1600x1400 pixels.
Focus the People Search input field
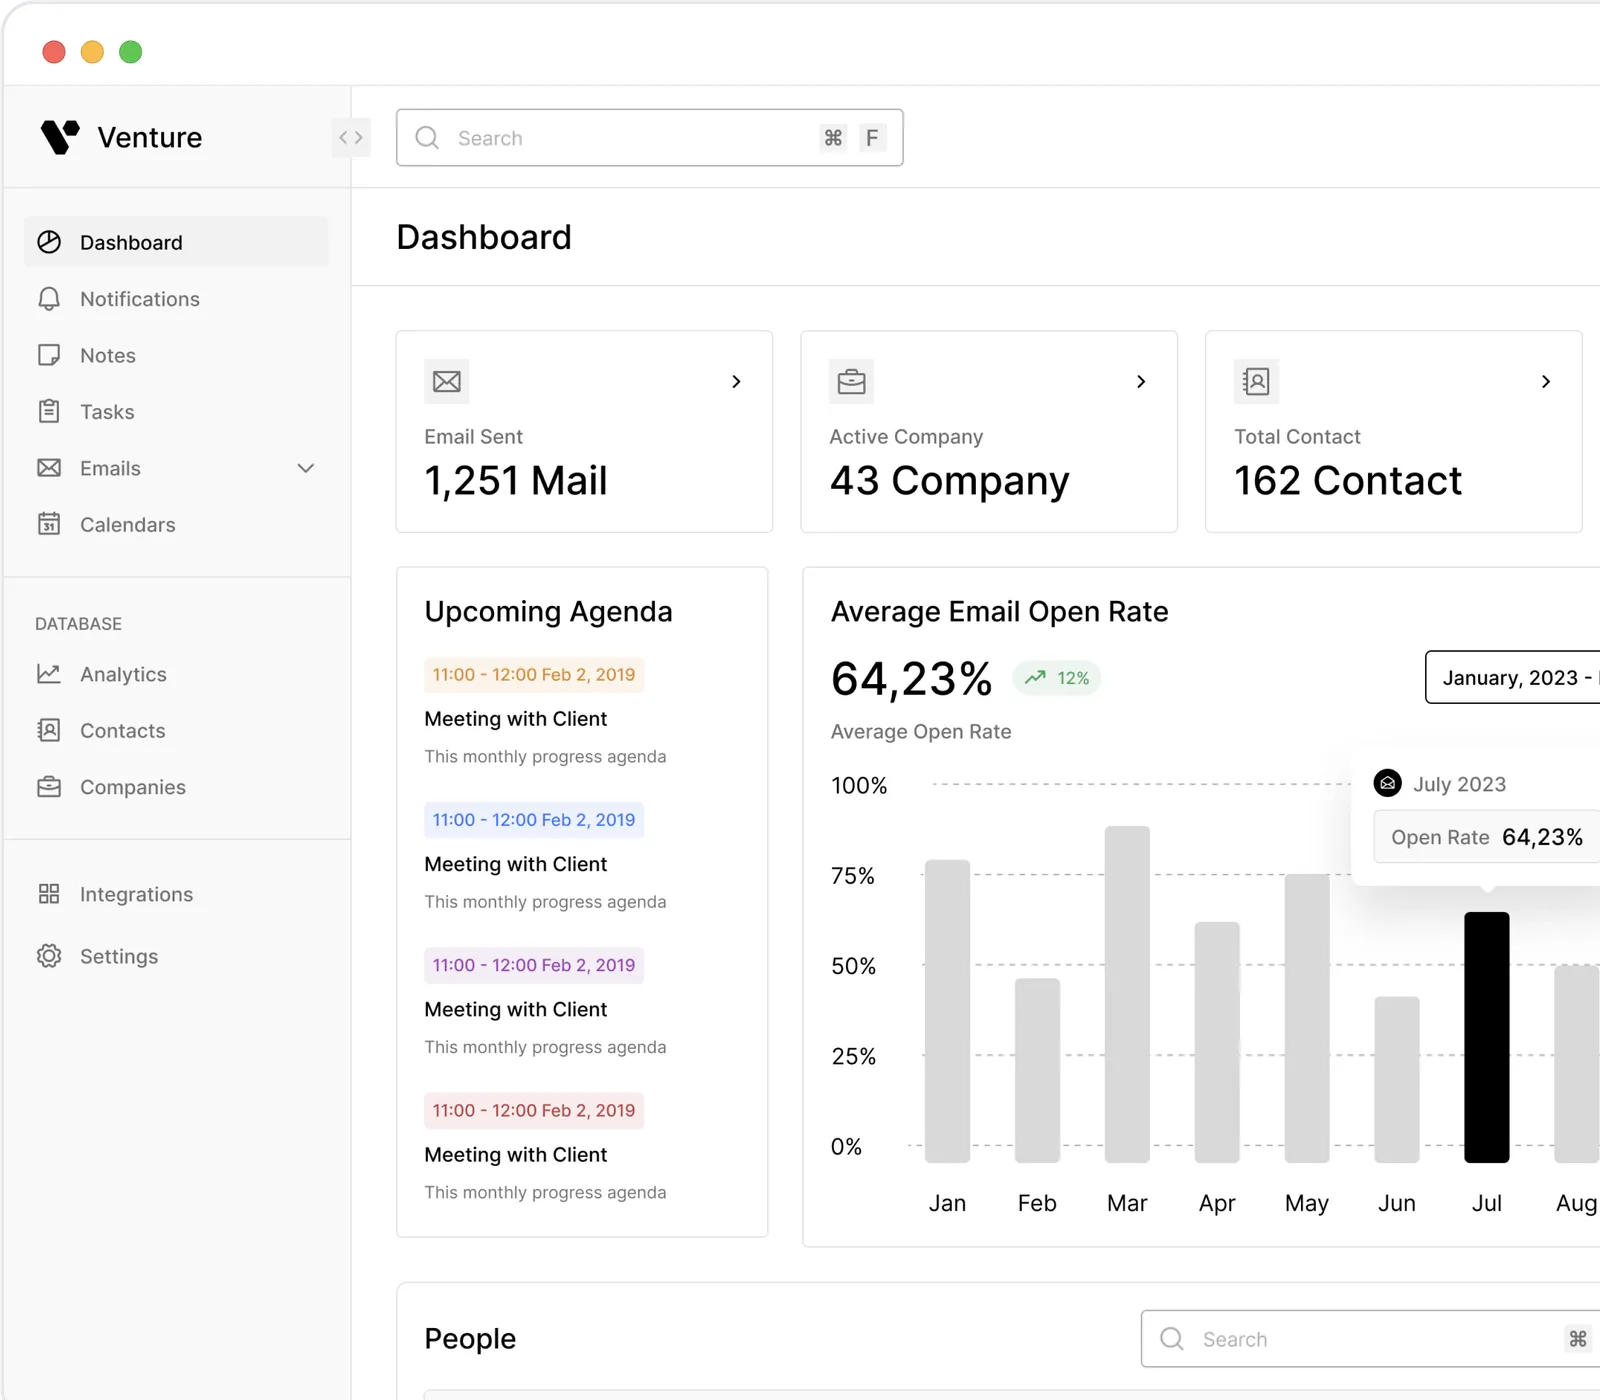(x=1370, y=1339)
